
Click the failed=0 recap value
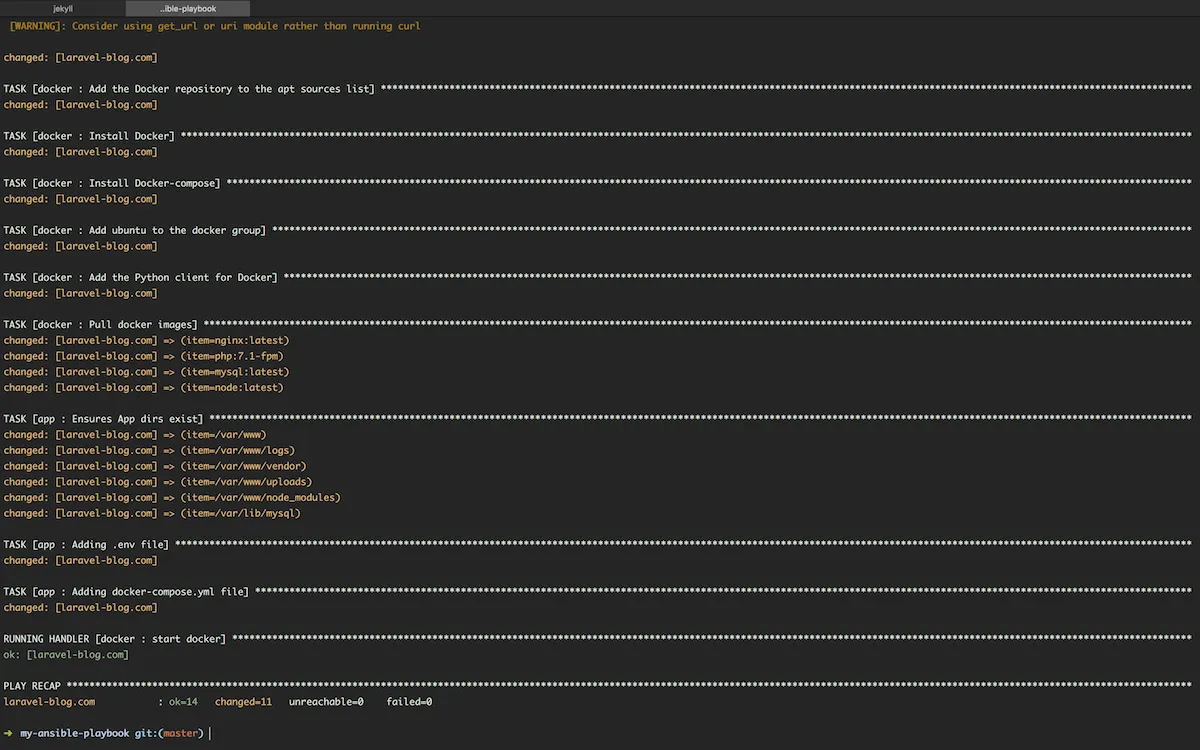[409, 701]
